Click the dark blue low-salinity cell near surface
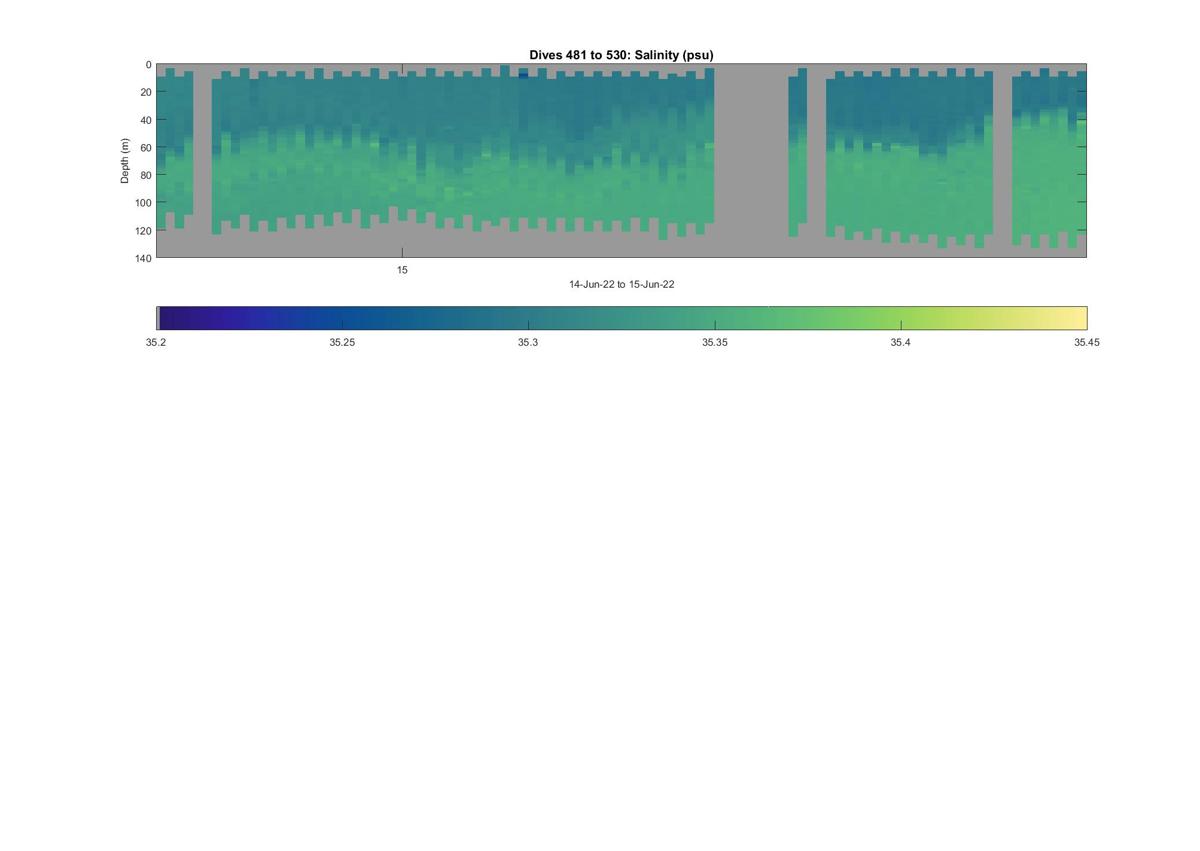 523,75
